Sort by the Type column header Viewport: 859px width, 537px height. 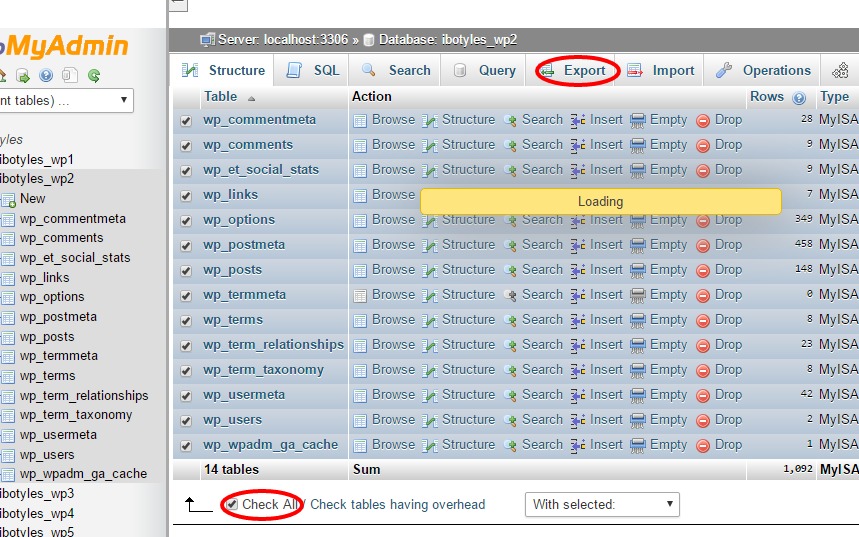[834, 97]
